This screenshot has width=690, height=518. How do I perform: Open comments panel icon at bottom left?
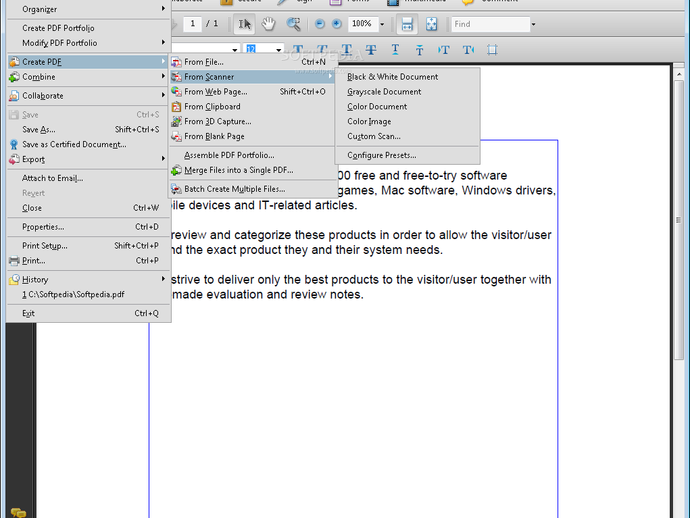pyautogui.click(x=18, y=512)
